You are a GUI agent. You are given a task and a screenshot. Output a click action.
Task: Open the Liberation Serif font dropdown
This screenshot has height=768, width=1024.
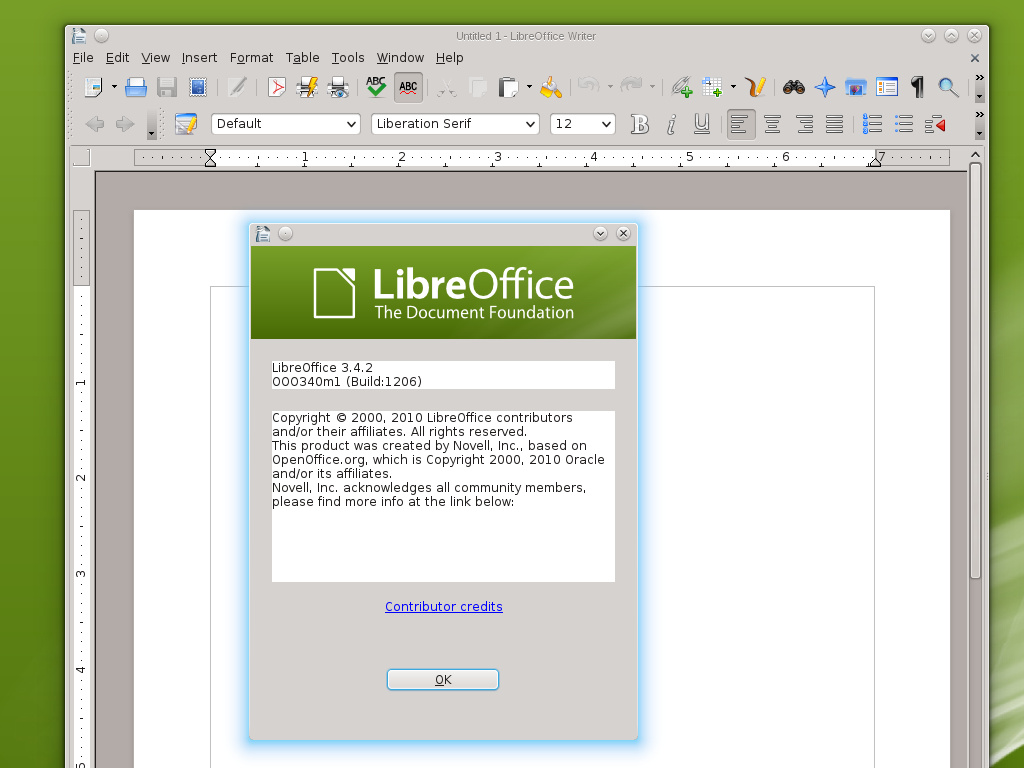[x=455, y=123]
